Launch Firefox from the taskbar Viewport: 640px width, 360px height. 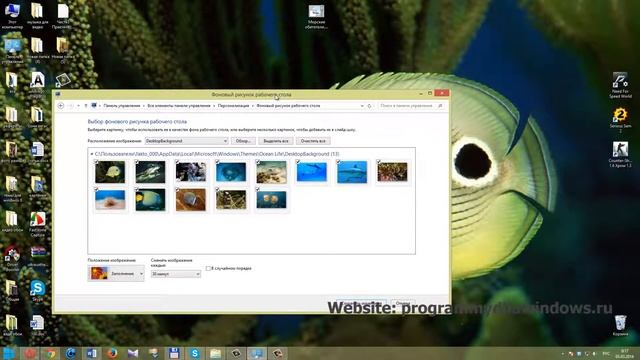point(112,353)
